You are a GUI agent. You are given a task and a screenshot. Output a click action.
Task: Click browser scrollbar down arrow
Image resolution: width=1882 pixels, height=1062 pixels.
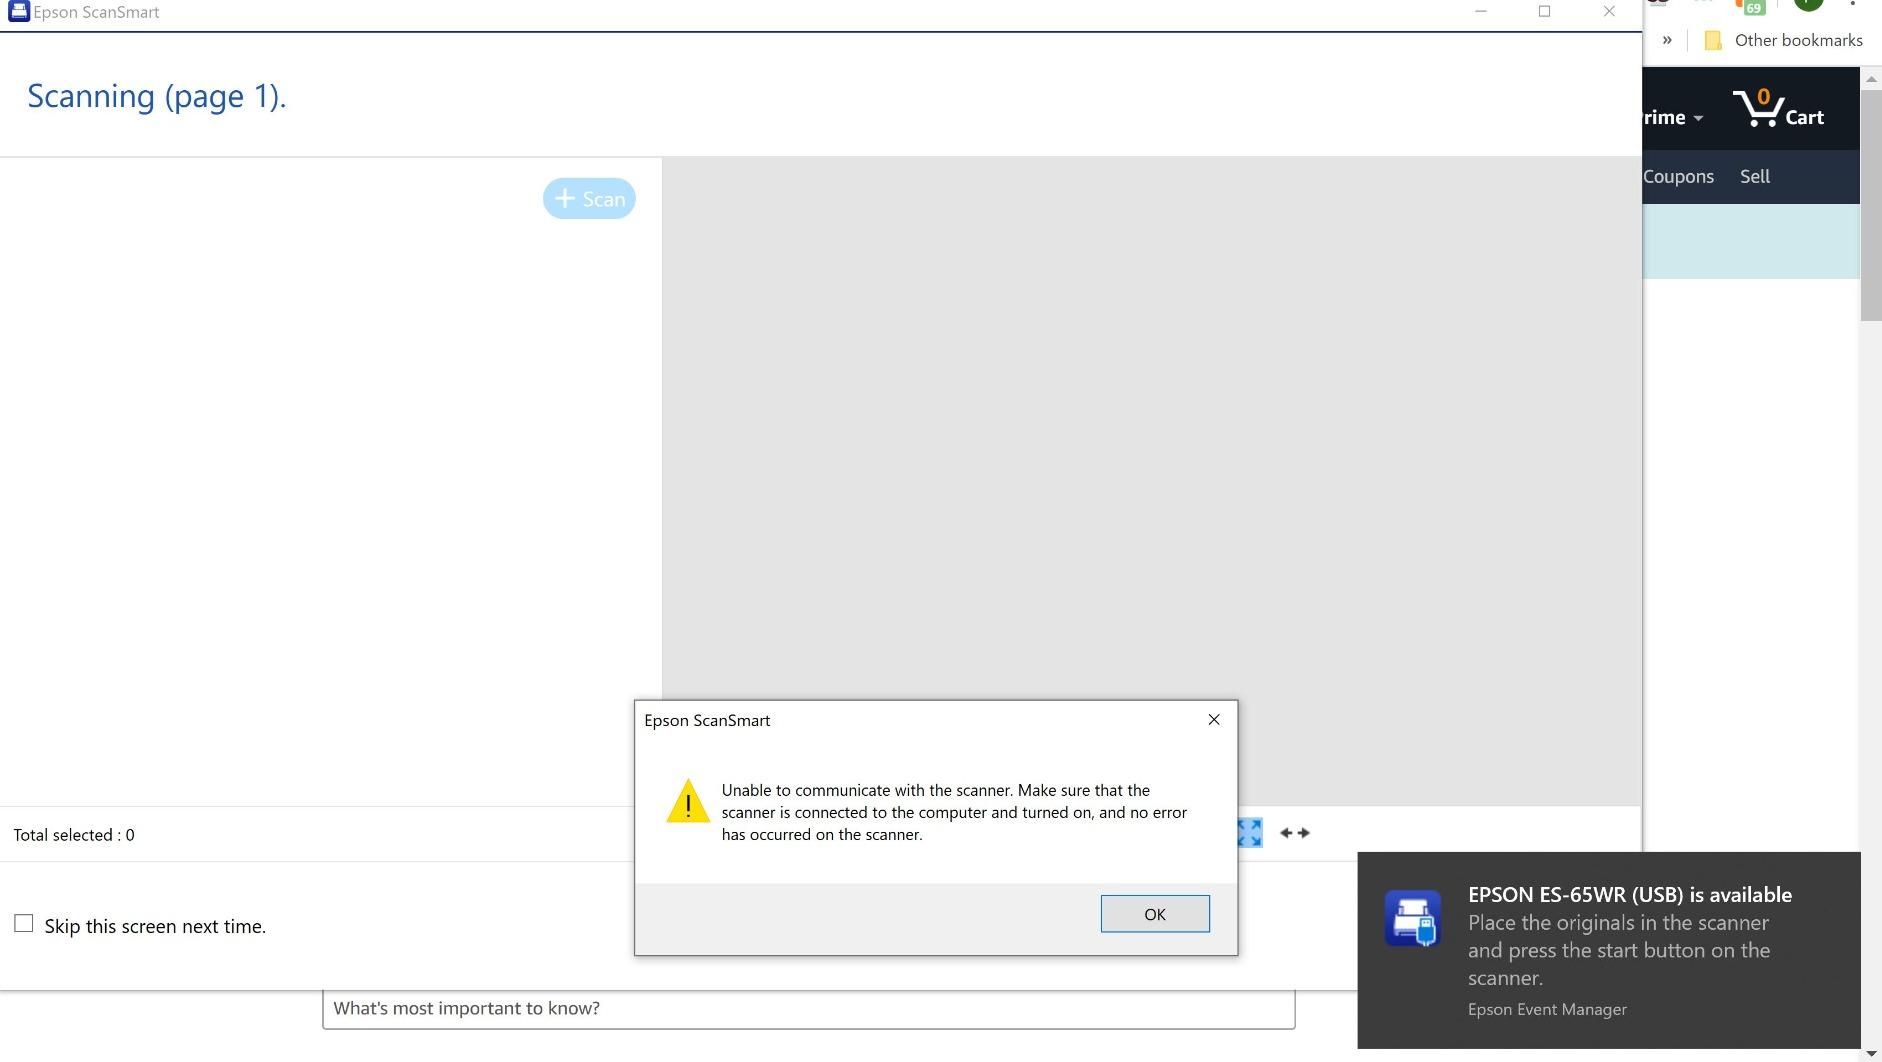pyautogui.click(x=1871, y=1053)
